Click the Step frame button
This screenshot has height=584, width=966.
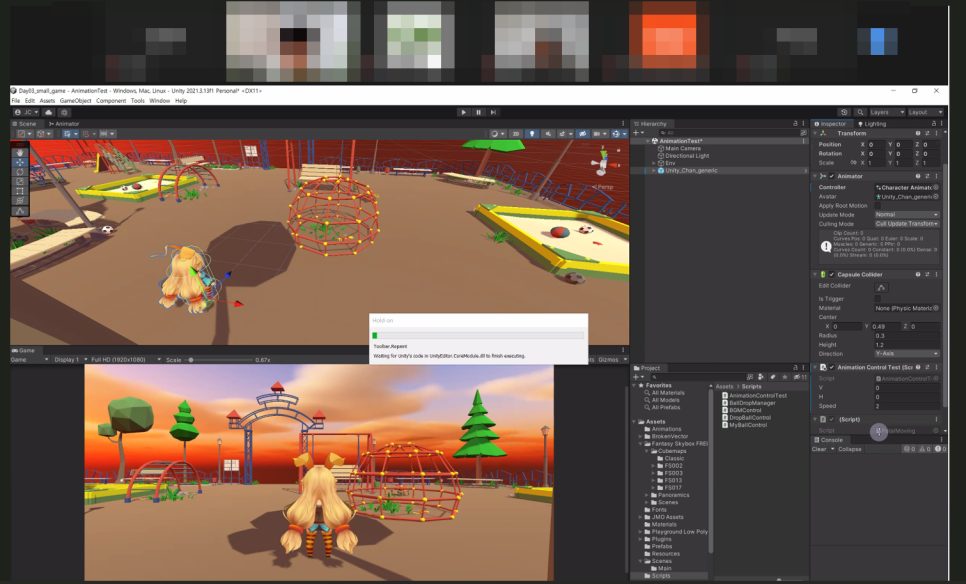(x=493, y=112)
